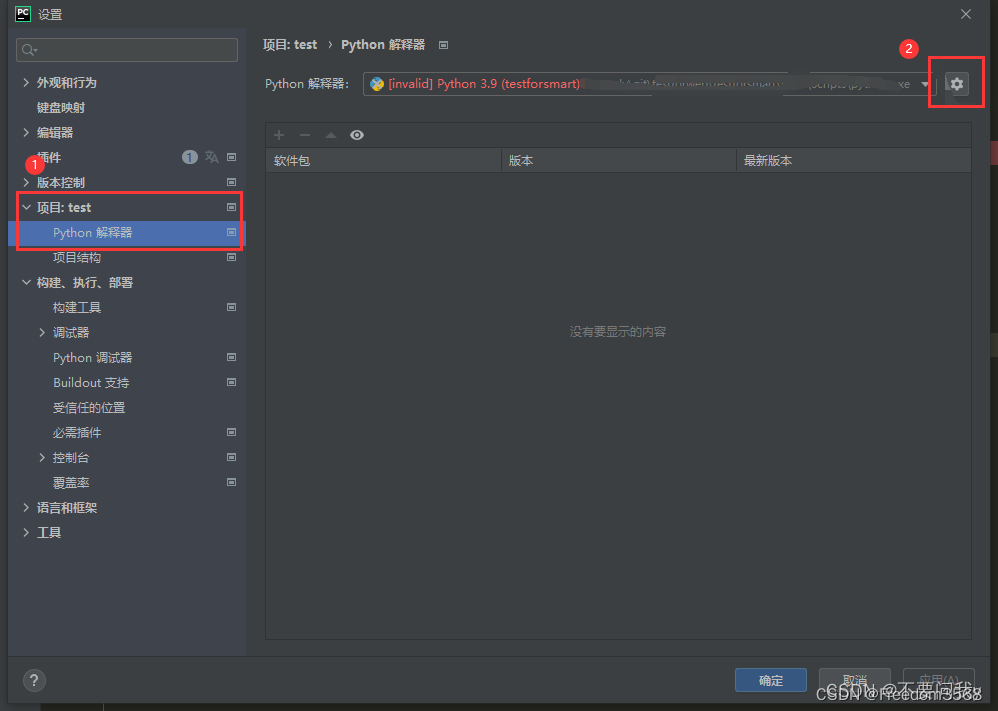This screenshot has height=711, width=998.
Task: Click project-level icon in Python 解释器 row
Action: [232, 232]
